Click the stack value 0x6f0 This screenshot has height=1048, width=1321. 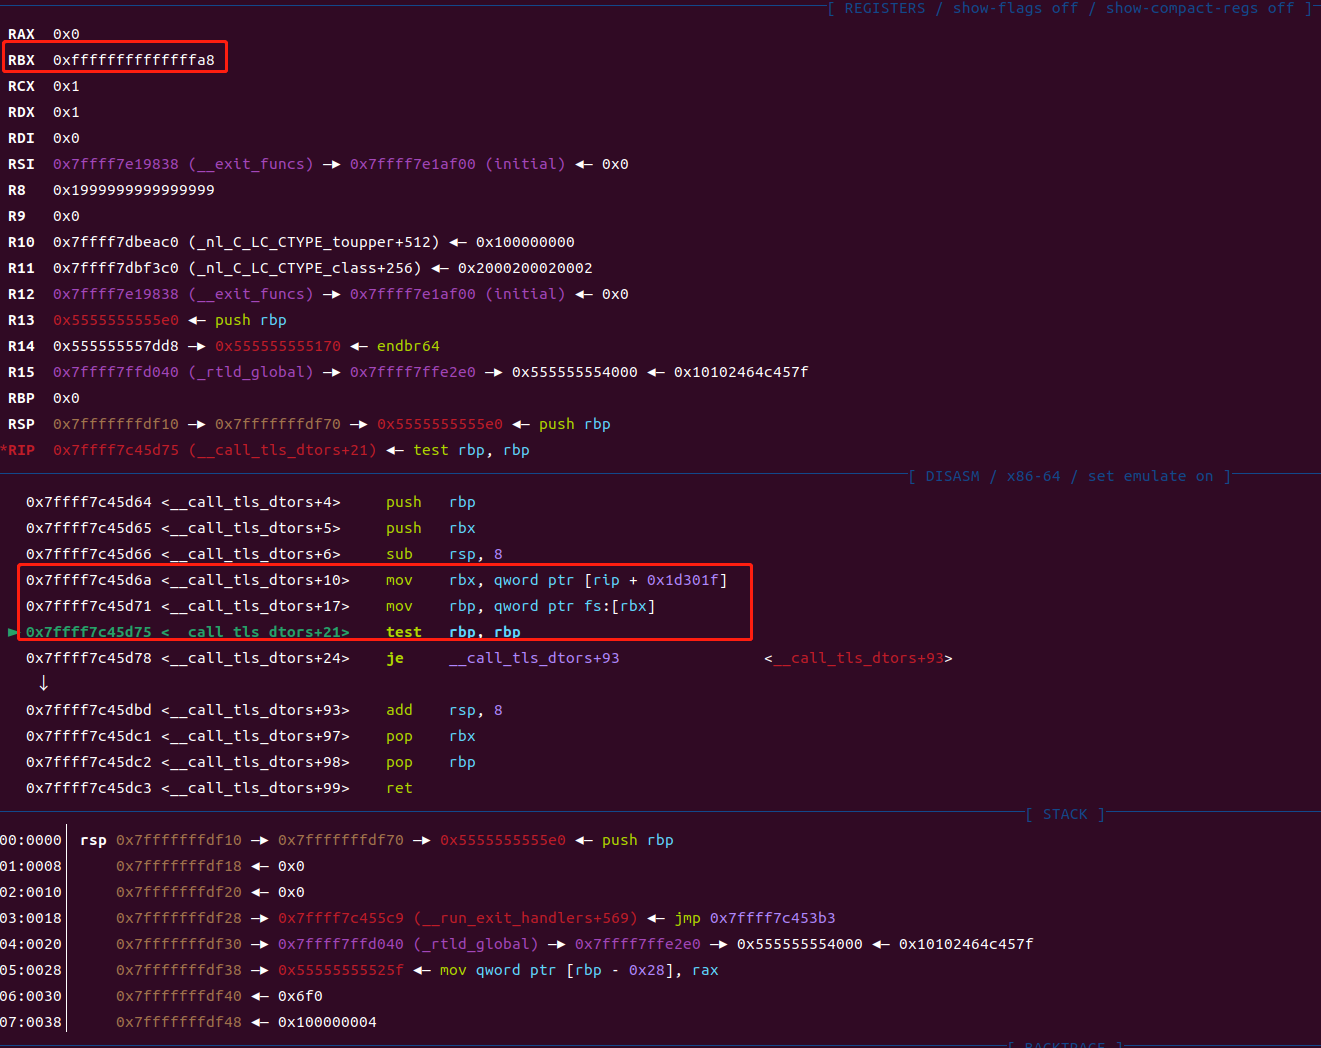point(300,996)
